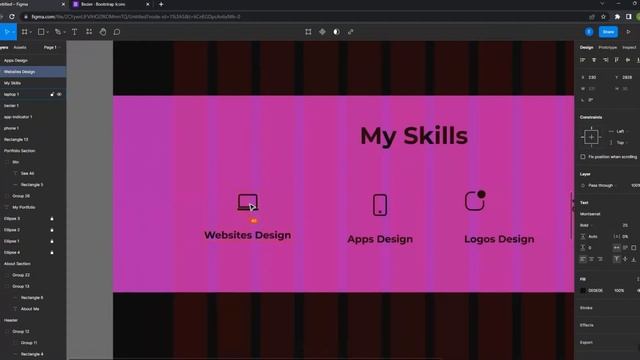This screenshot has height=360, width=640.
Task: Select the Rectangle shape tool
Action: click(x=41, y=32)
